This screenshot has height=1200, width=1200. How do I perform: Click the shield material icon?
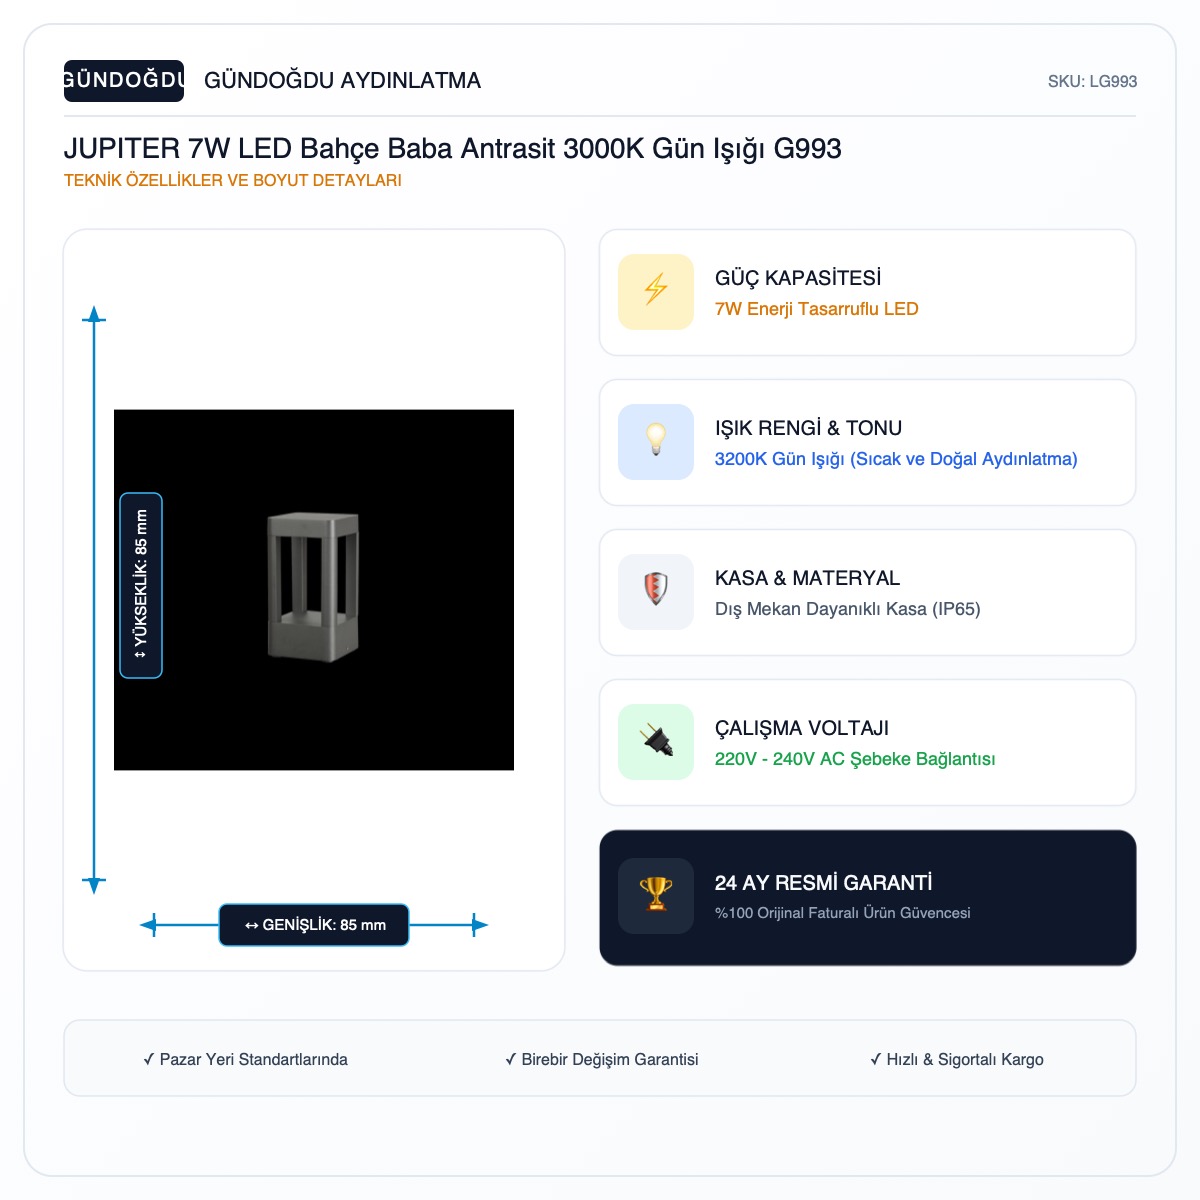(x=656, y=592)
